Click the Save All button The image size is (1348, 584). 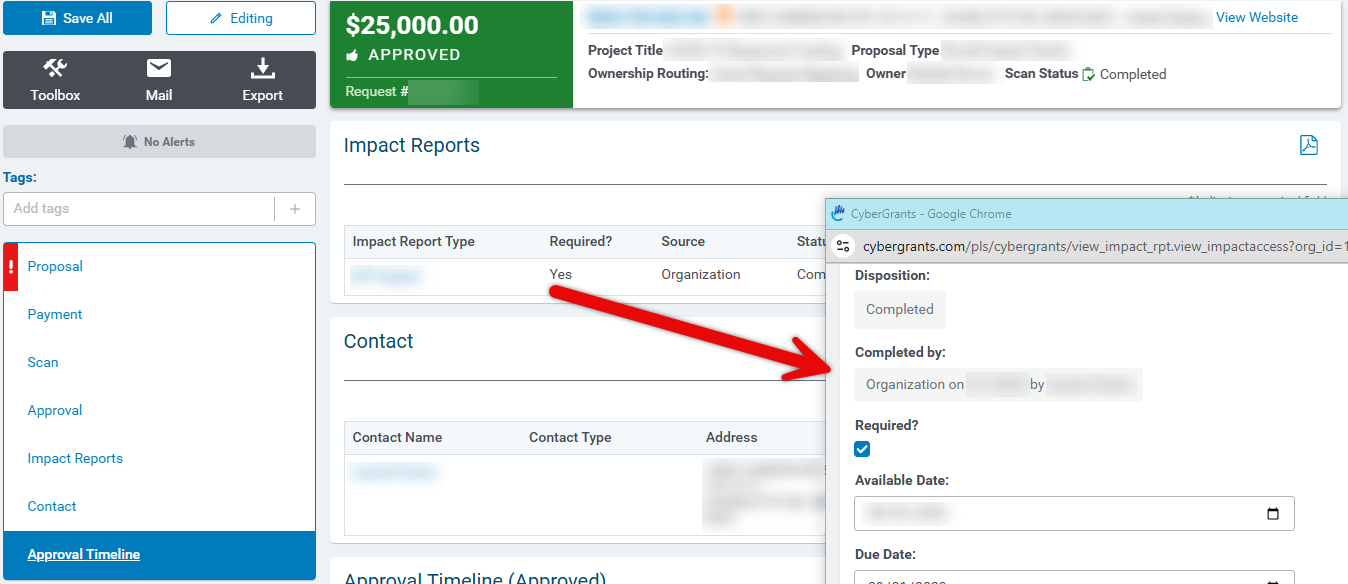(78, 18)
